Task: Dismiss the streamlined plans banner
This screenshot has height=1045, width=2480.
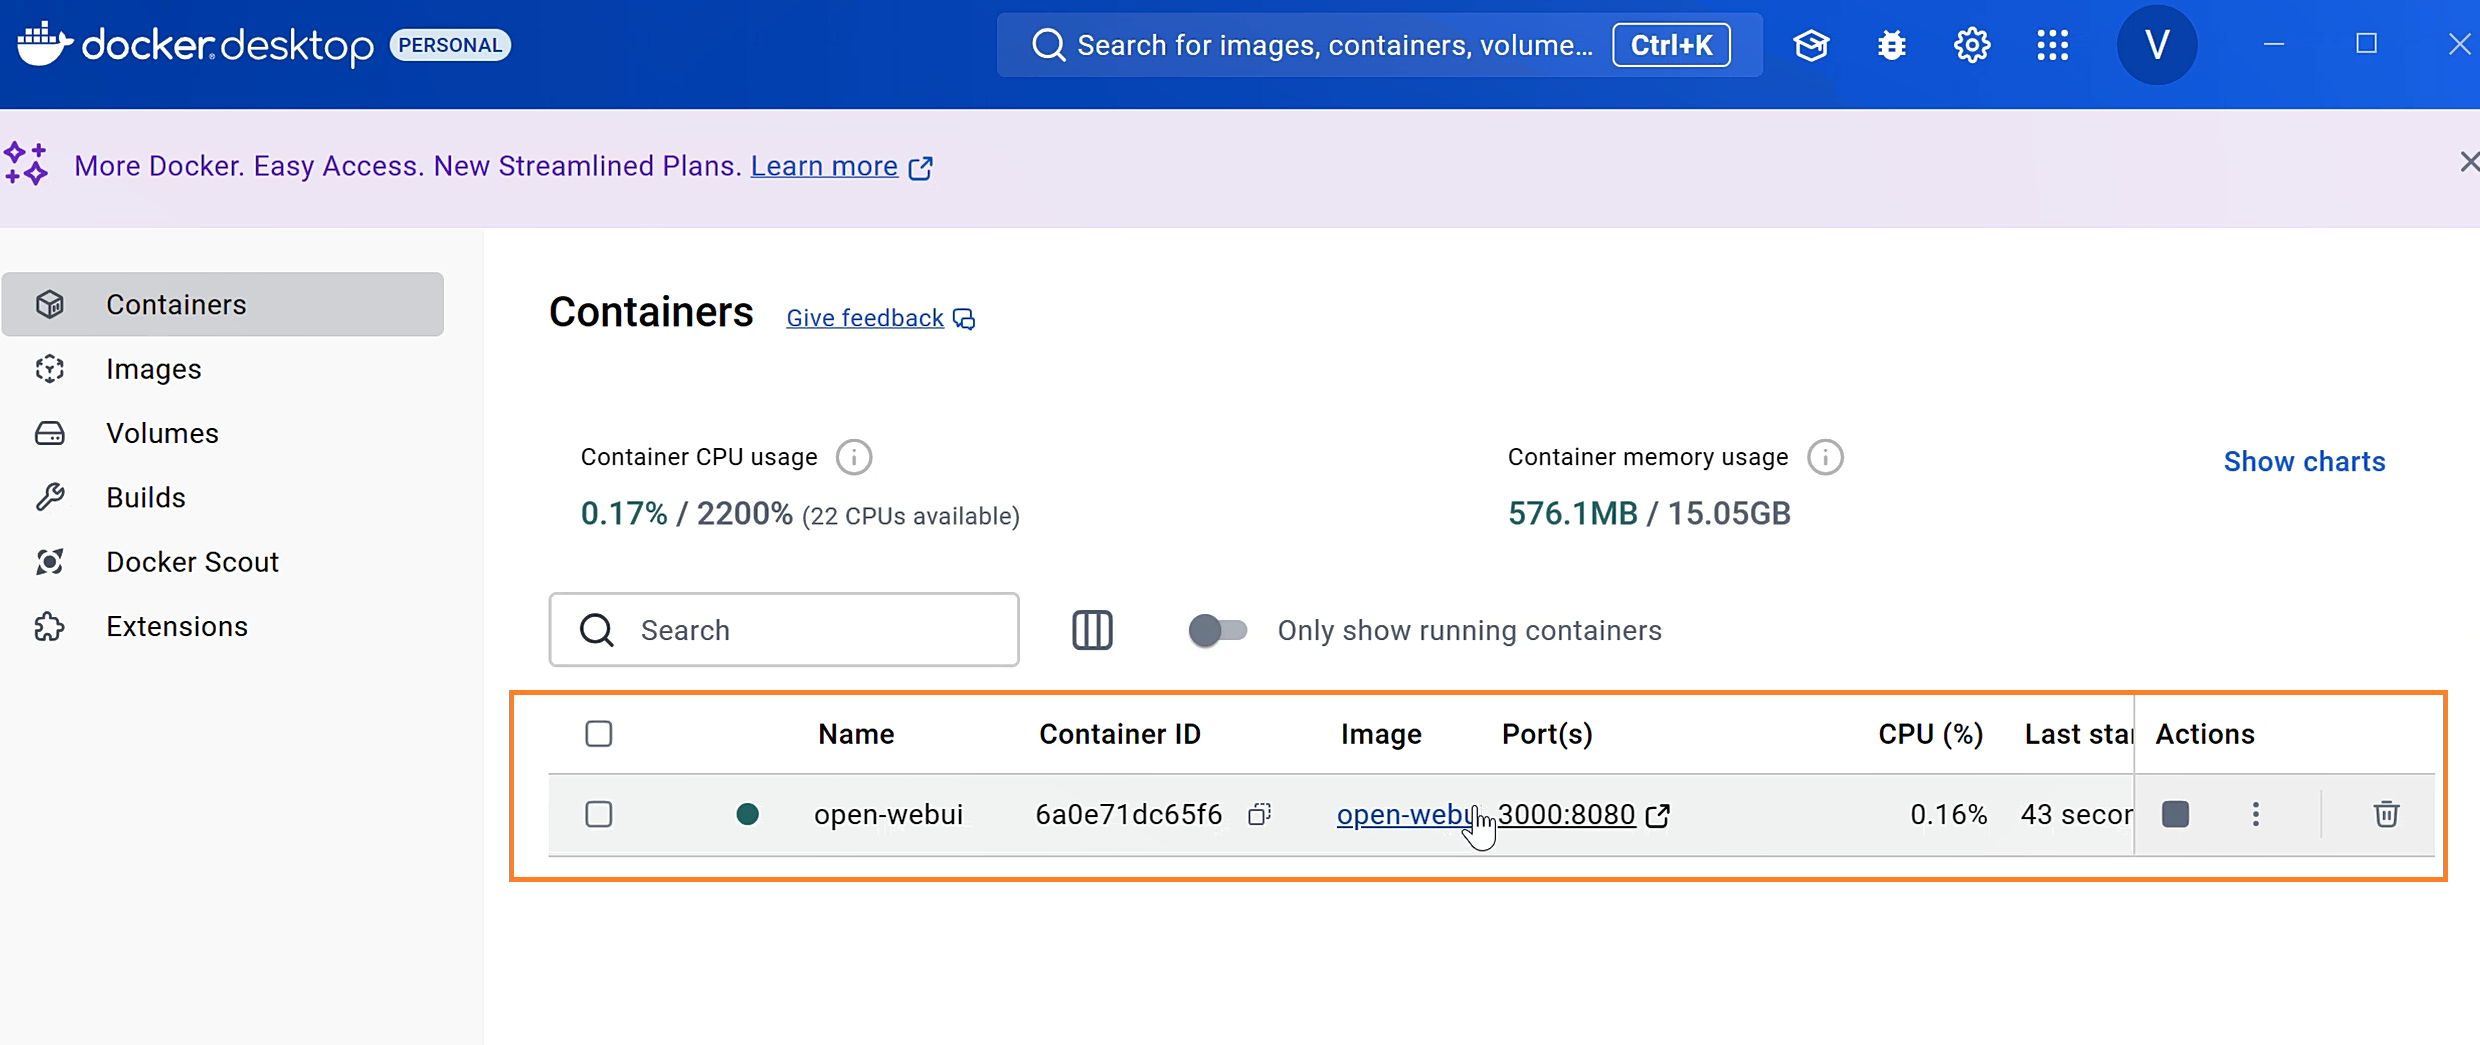Action: point(2468,162)
